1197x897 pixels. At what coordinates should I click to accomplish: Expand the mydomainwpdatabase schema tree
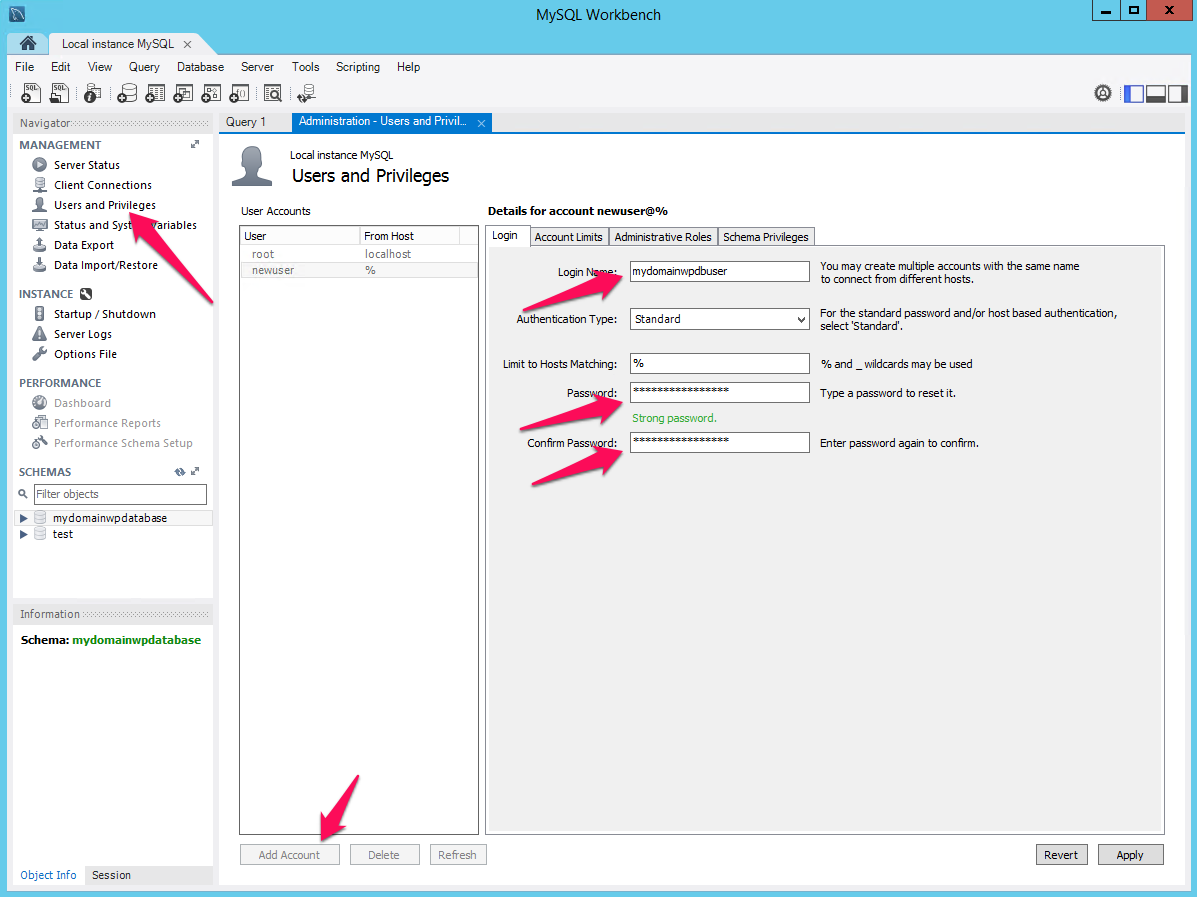coord(24,518)
